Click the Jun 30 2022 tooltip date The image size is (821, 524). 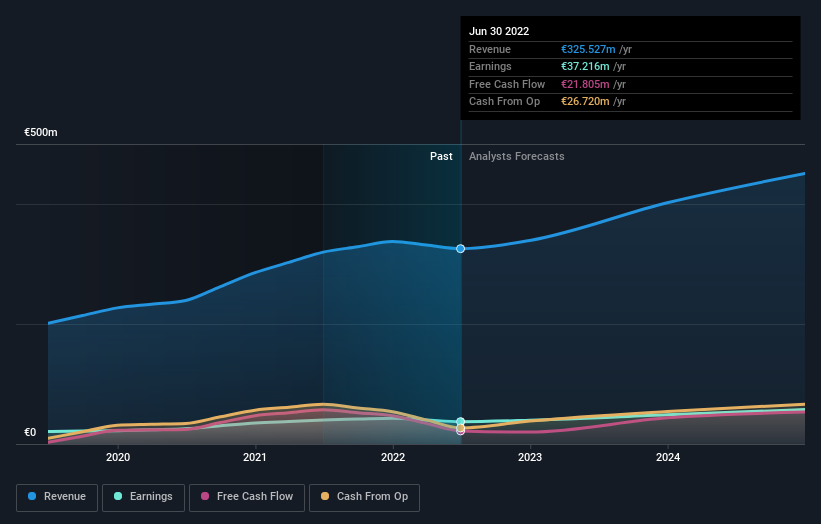(499, 31)
